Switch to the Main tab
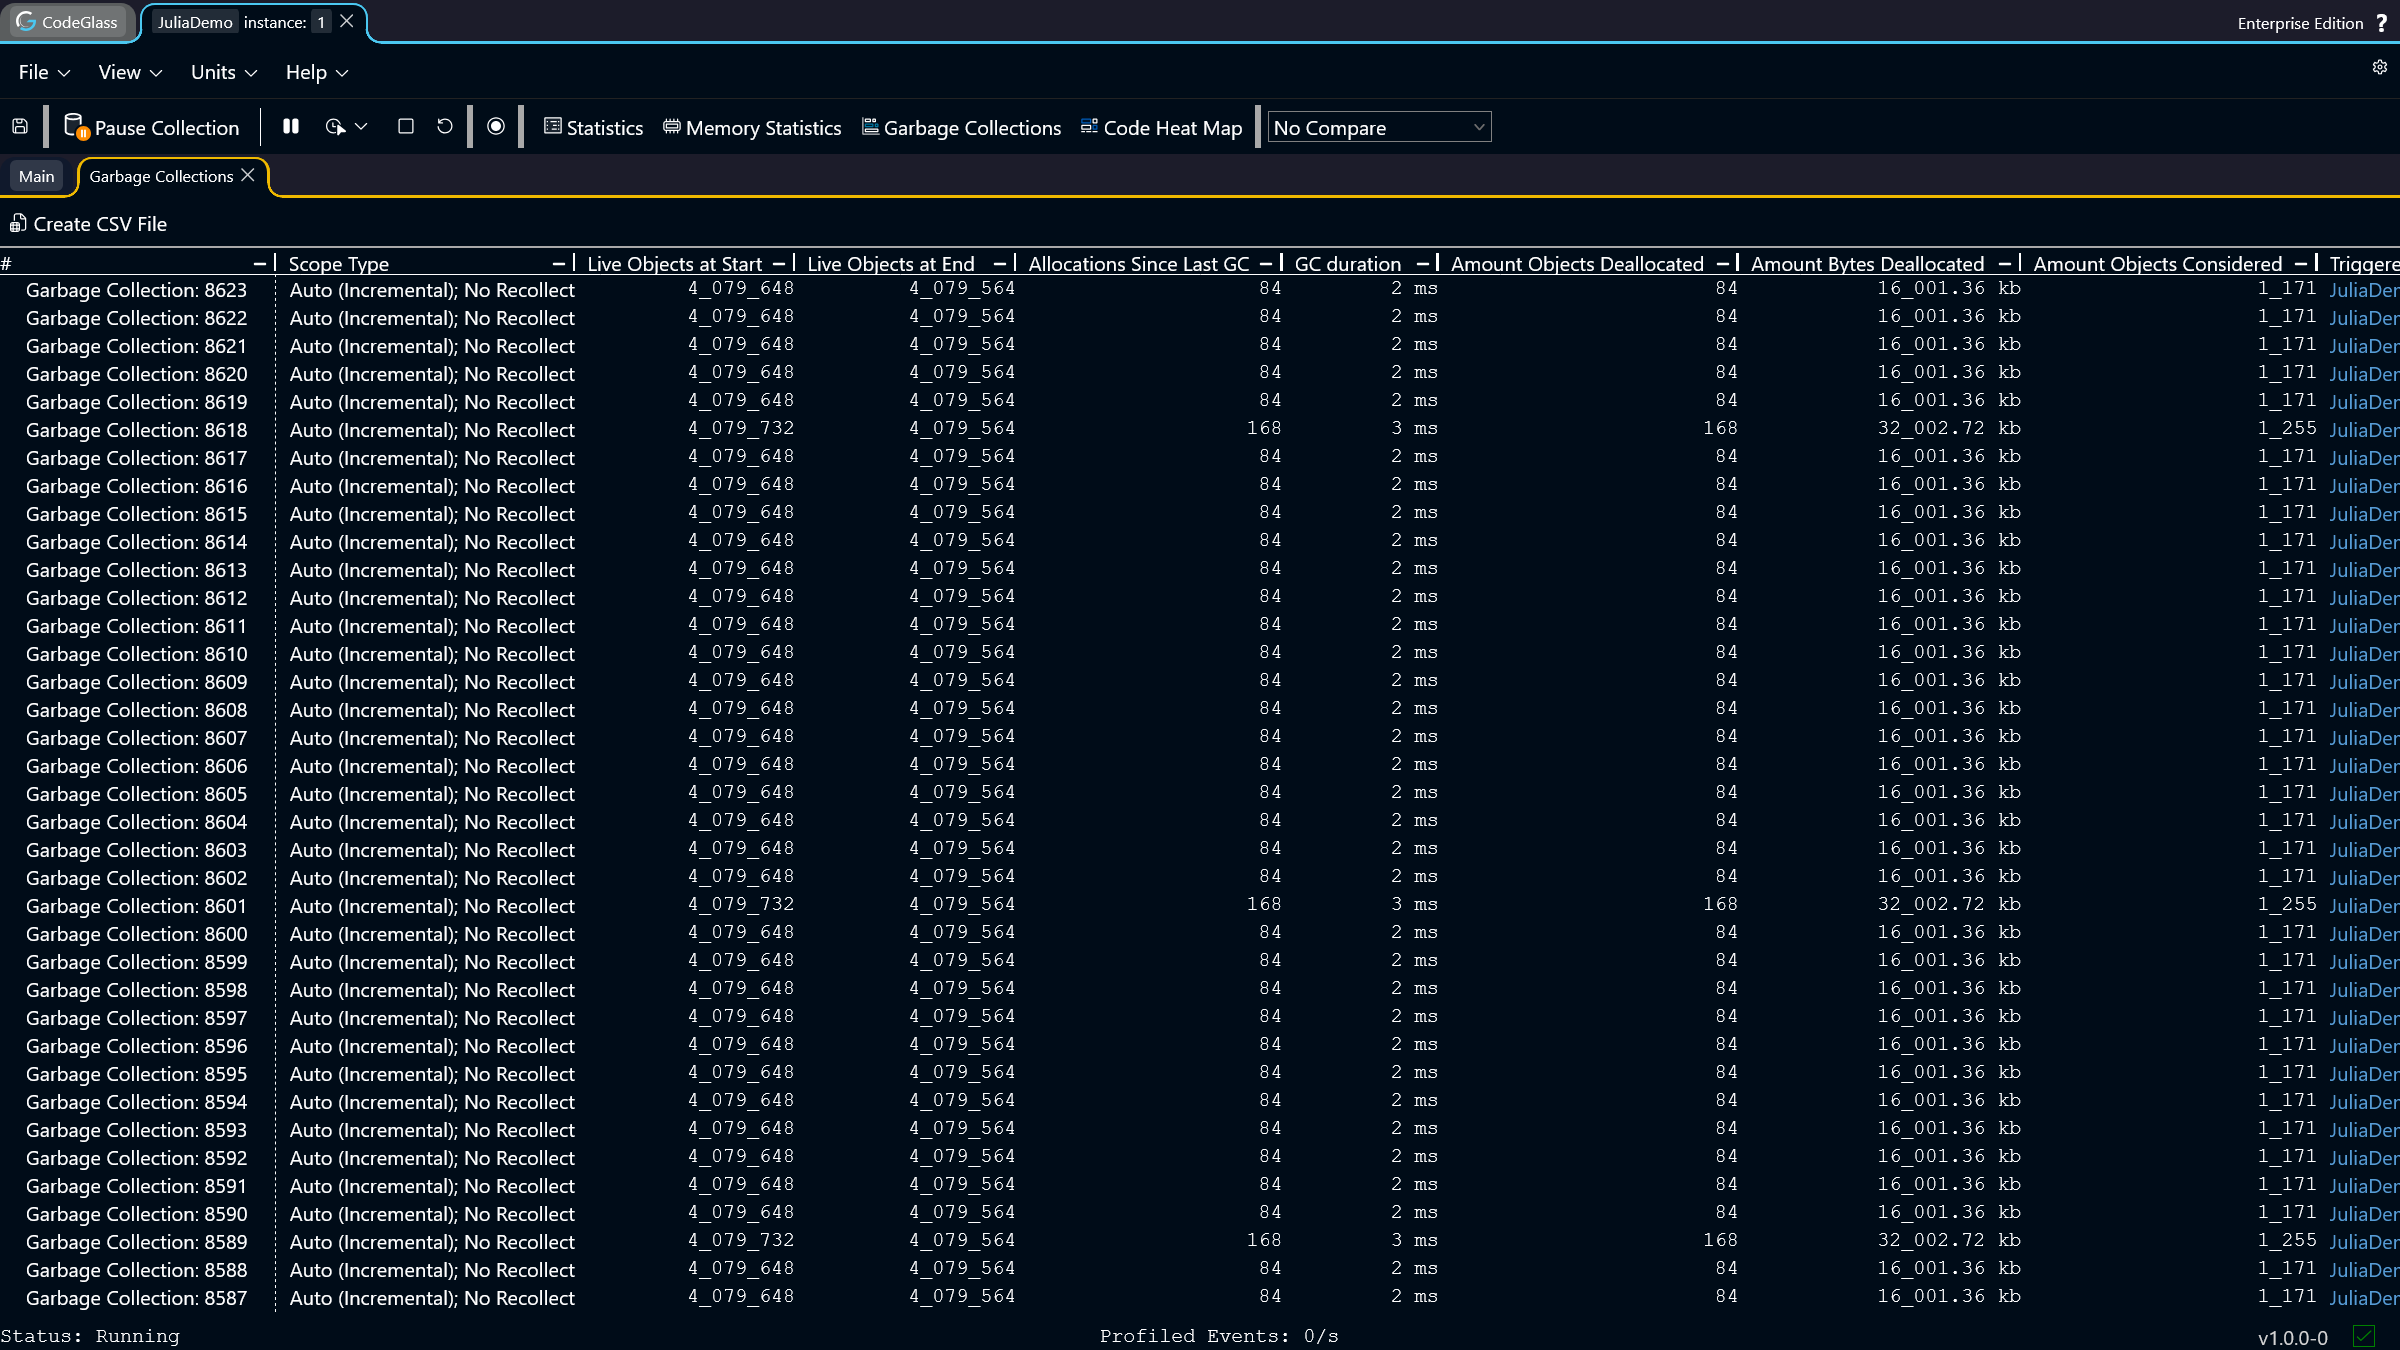 point(37,176)
